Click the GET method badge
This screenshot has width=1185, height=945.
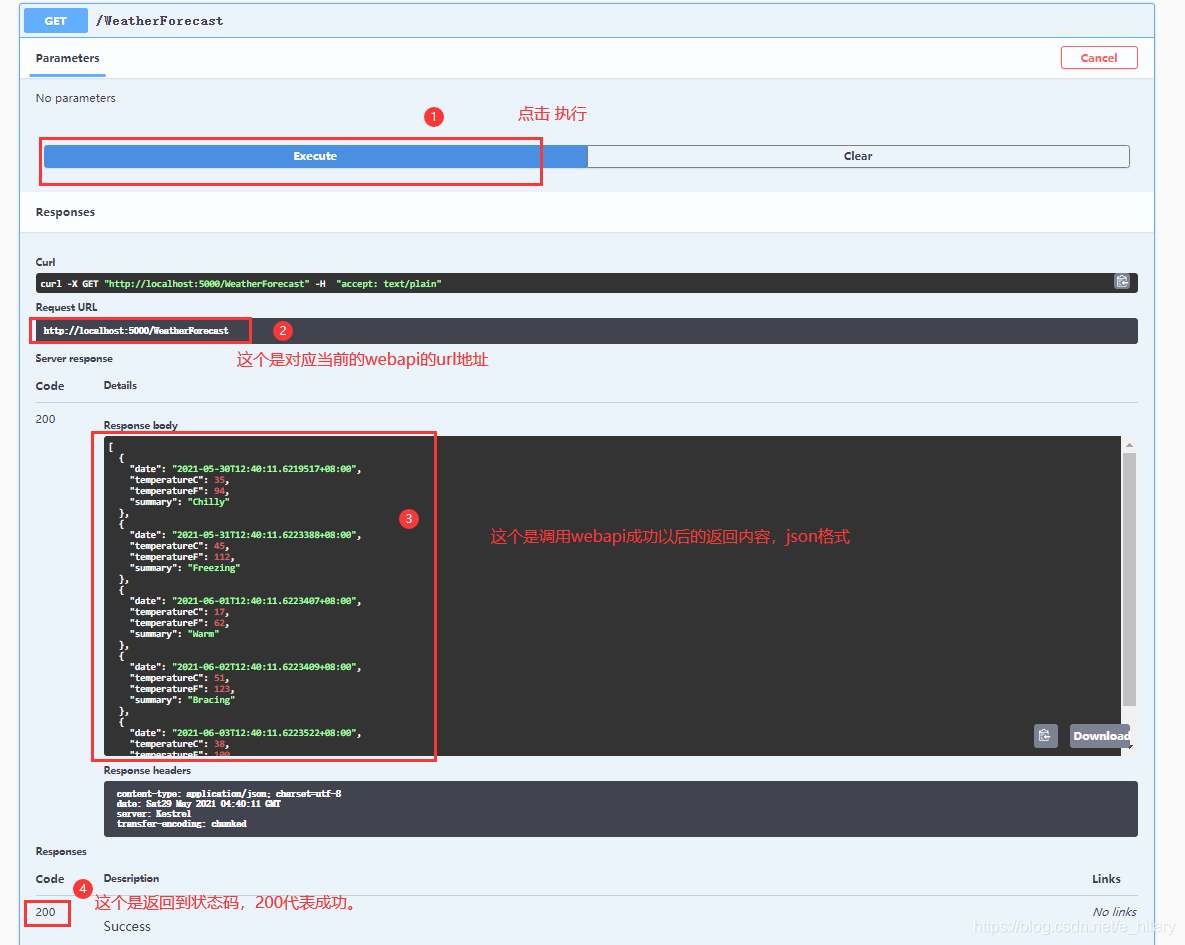tap(55, 20)
